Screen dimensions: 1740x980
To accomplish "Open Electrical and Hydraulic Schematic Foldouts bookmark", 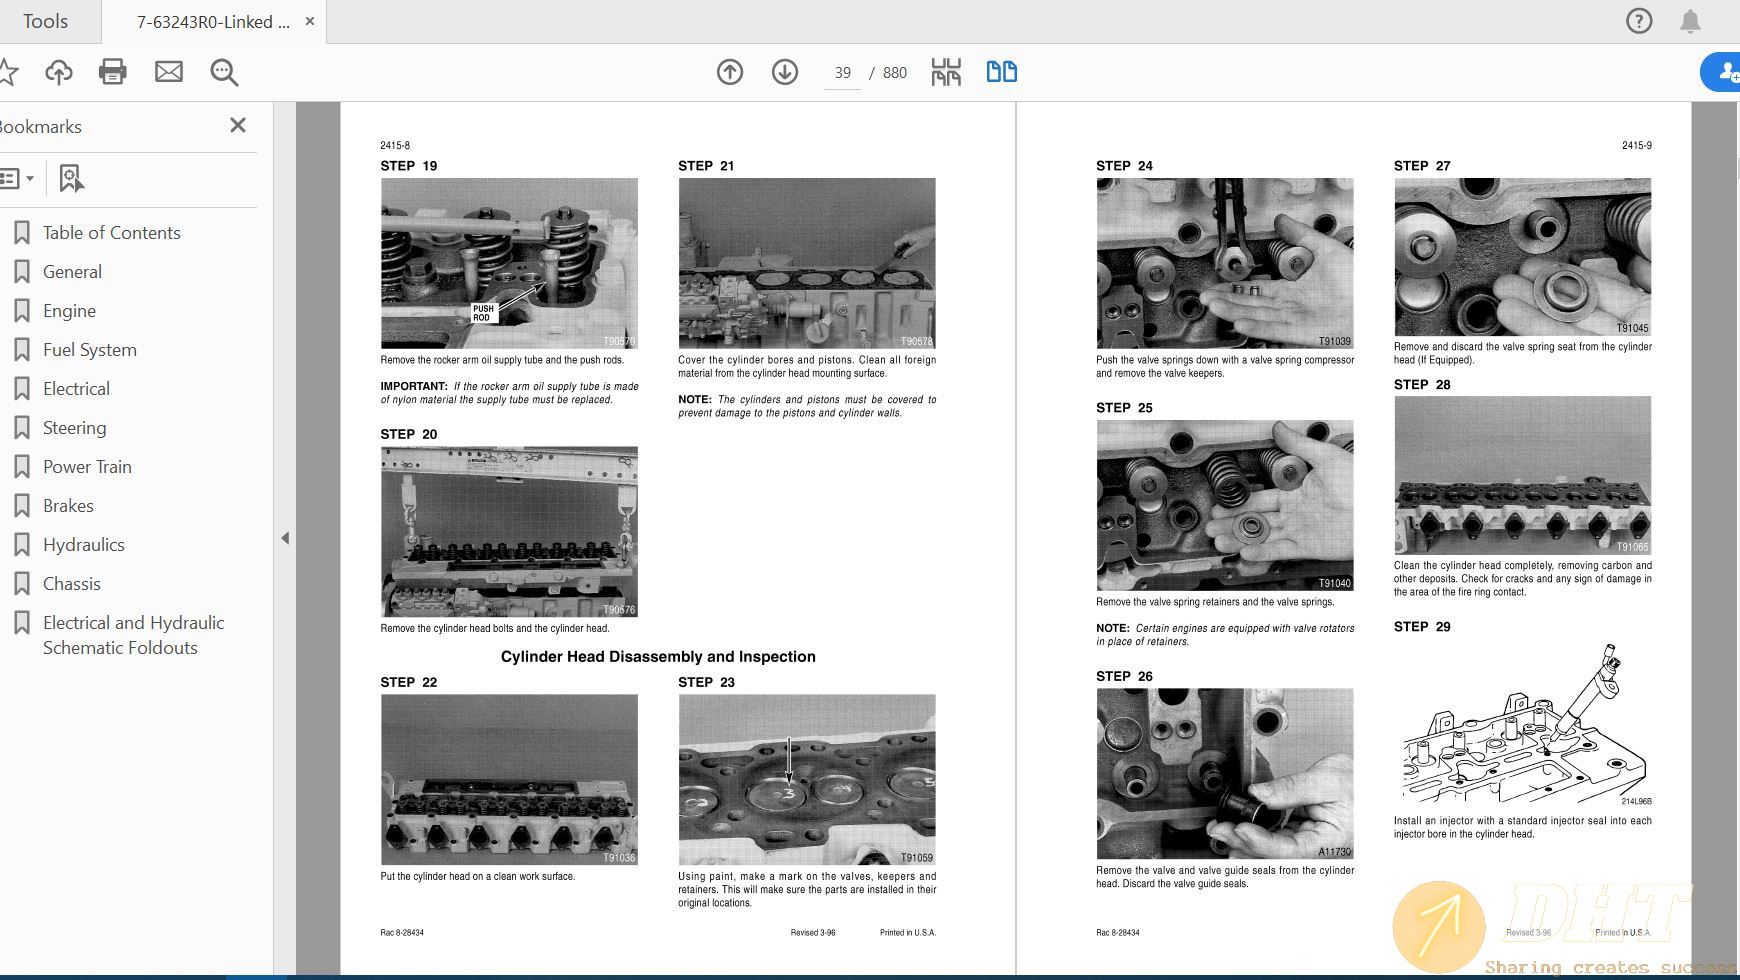I will [133, 635].
